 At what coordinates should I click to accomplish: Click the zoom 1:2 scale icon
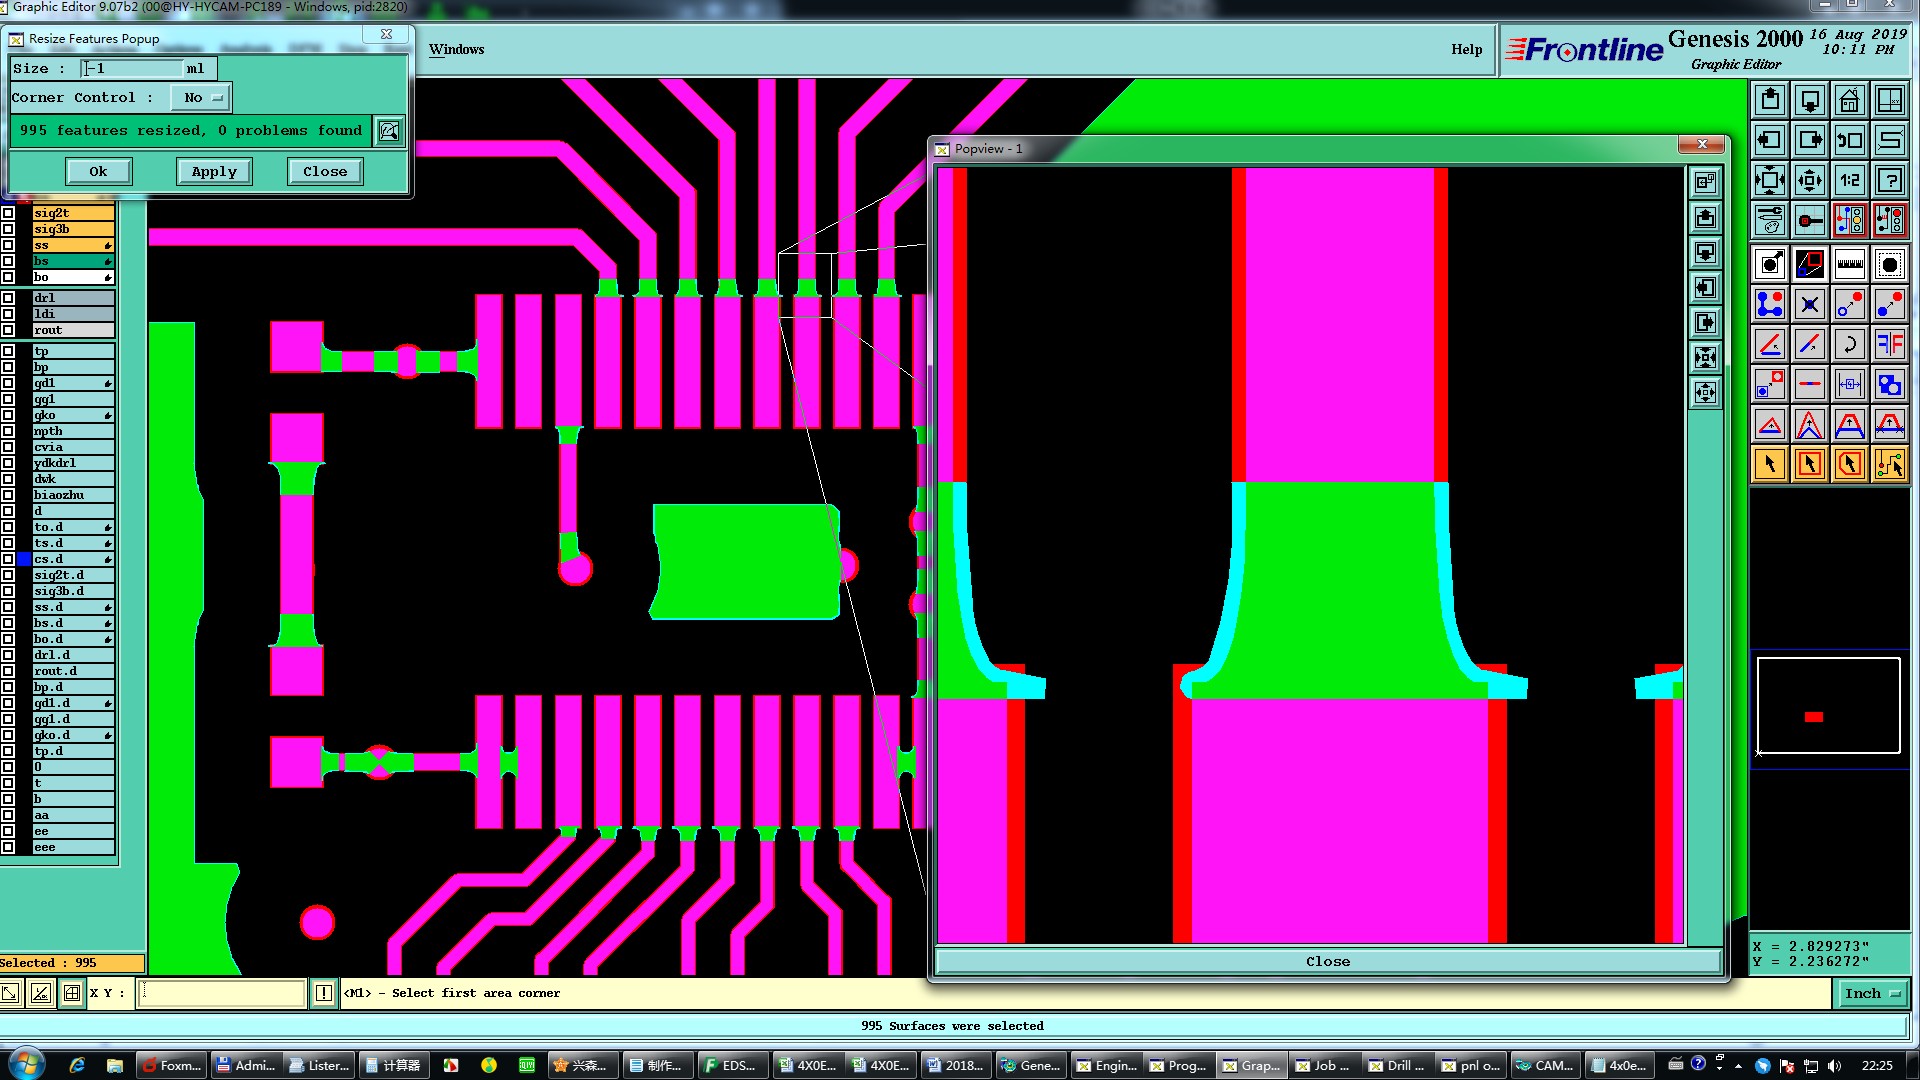(1849, 181)
